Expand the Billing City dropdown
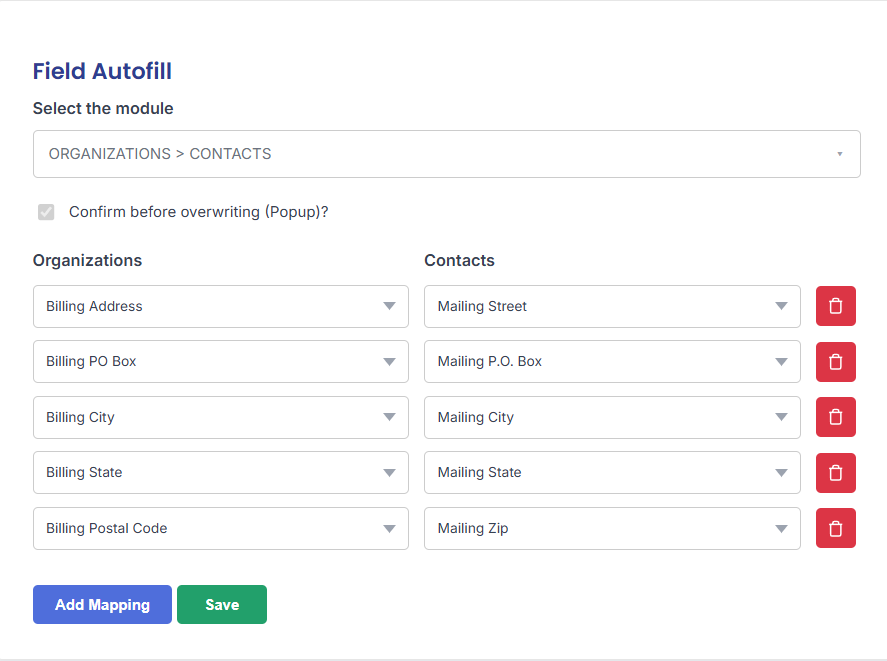 pyautogui.click(x=221, y=417)
